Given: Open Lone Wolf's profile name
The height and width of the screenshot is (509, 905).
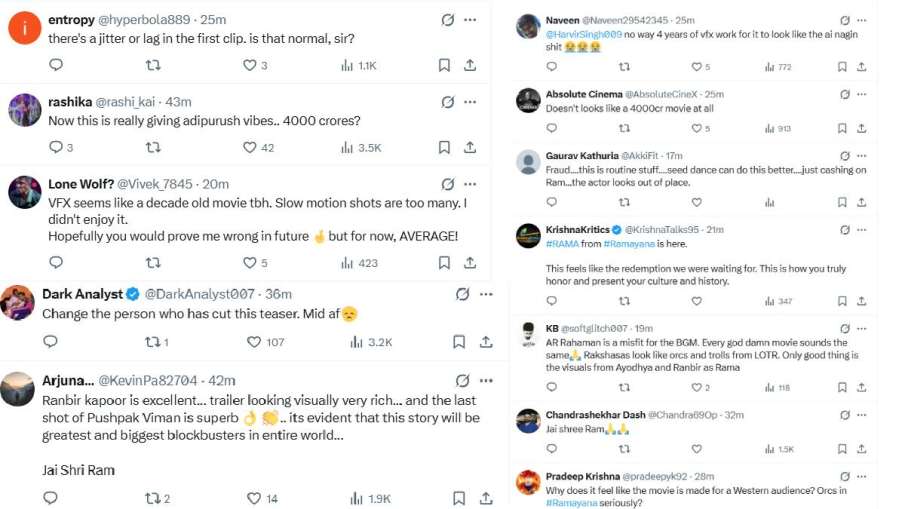Looking at the screenshot, I should pyautogui.click(x=80, y=184).
